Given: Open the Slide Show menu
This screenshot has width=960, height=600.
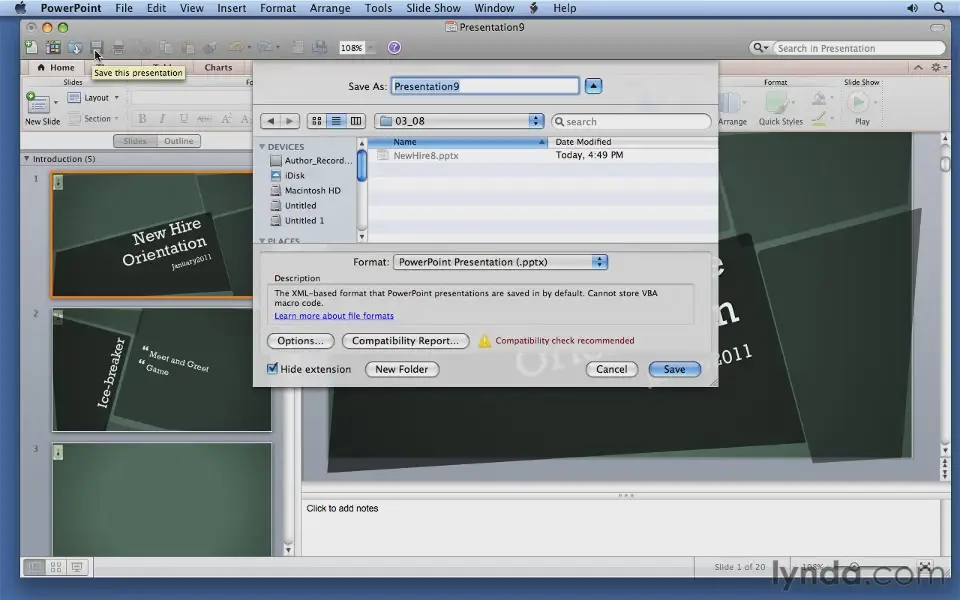Looking at the screenshot, I should pos(433,8).
